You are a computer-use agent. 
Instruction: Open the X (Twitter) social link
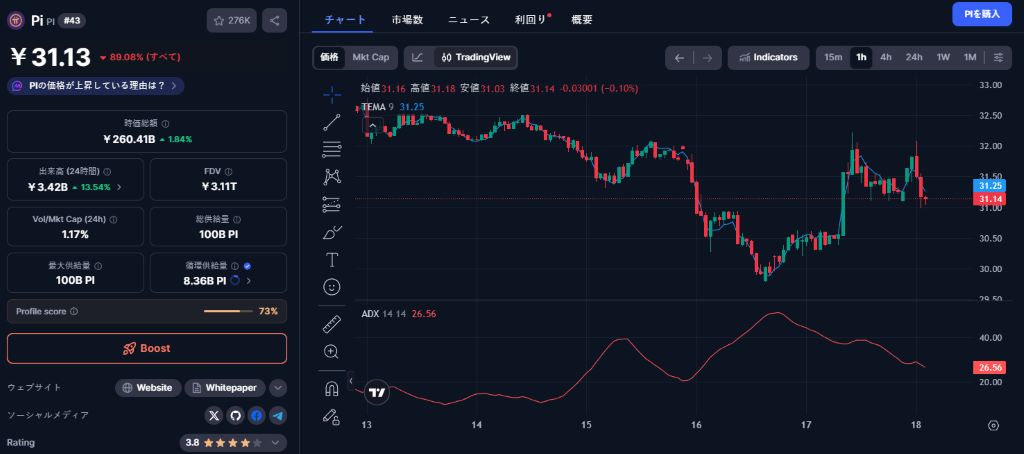pos(214,415)
